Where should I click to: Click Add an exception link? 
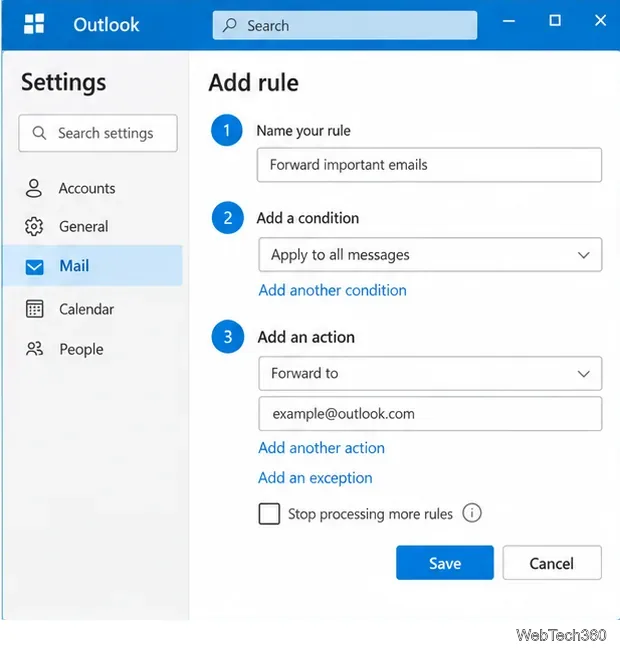point(315,478)
